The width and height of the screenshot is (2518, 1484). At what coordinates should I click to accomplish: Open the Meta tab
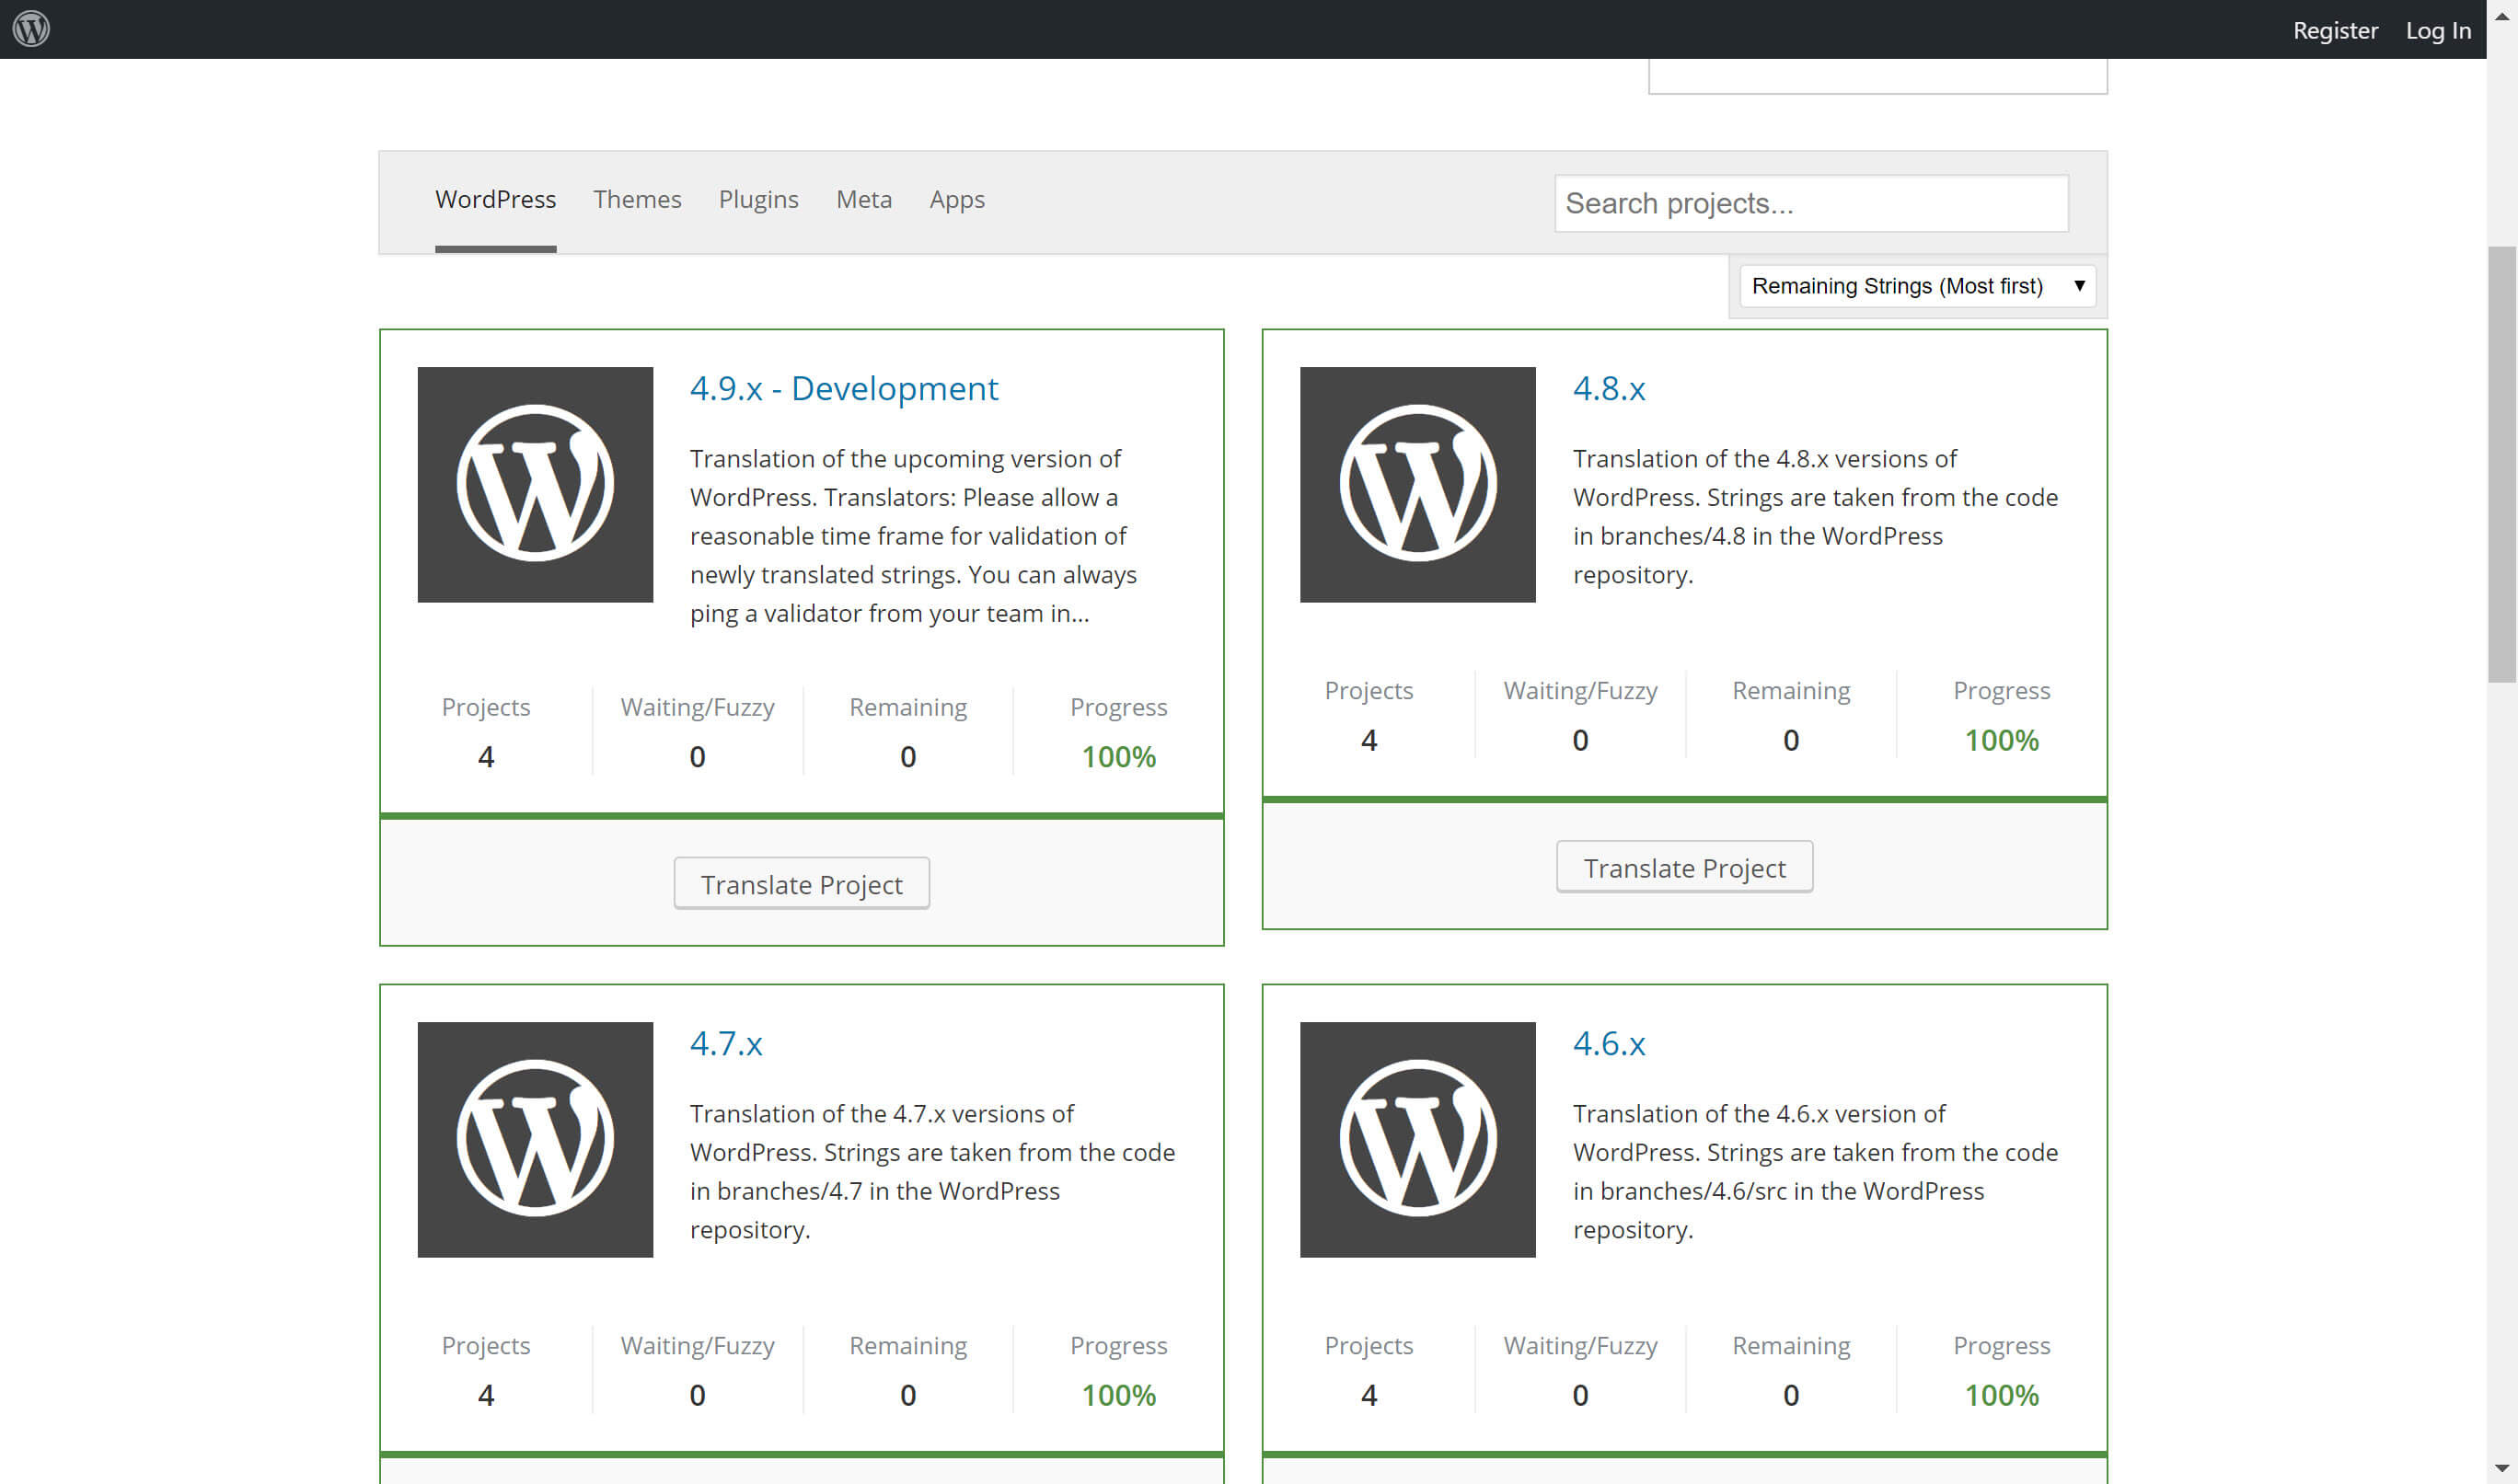click(864, 200)
